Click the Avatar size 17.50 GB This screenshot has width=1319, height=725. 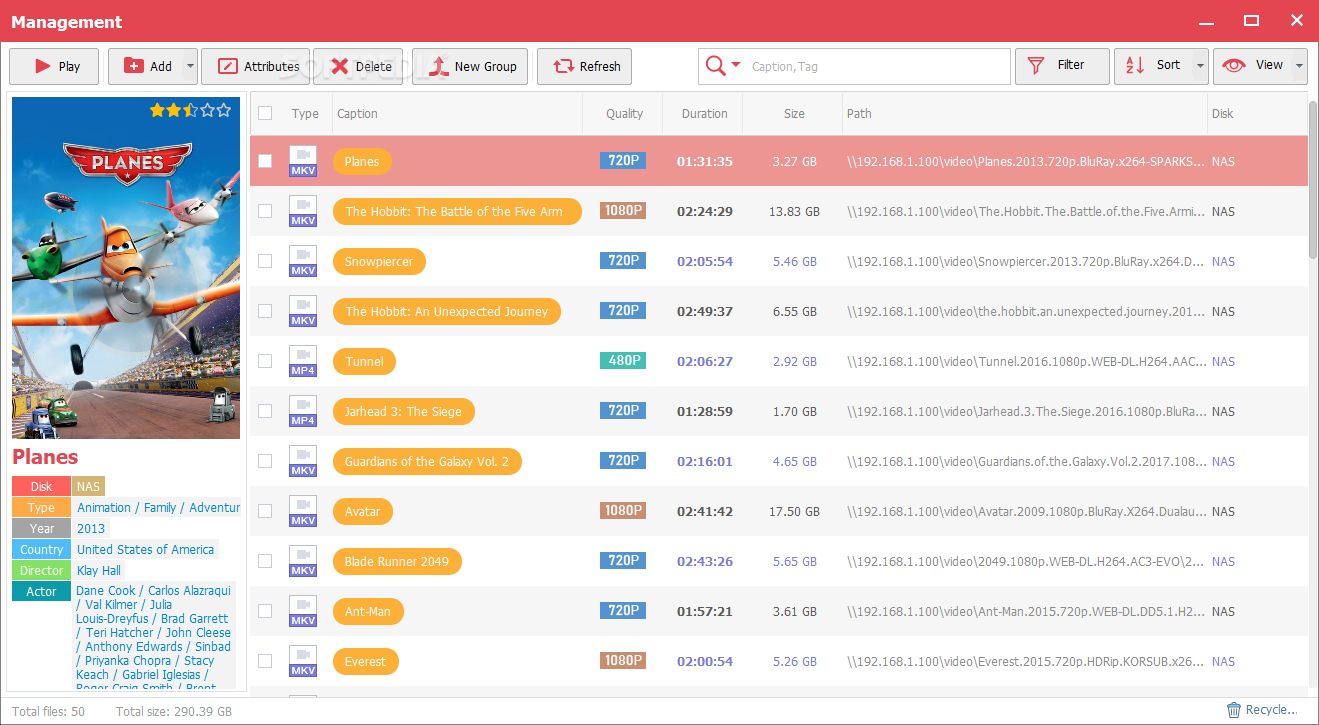coord(794,511)
